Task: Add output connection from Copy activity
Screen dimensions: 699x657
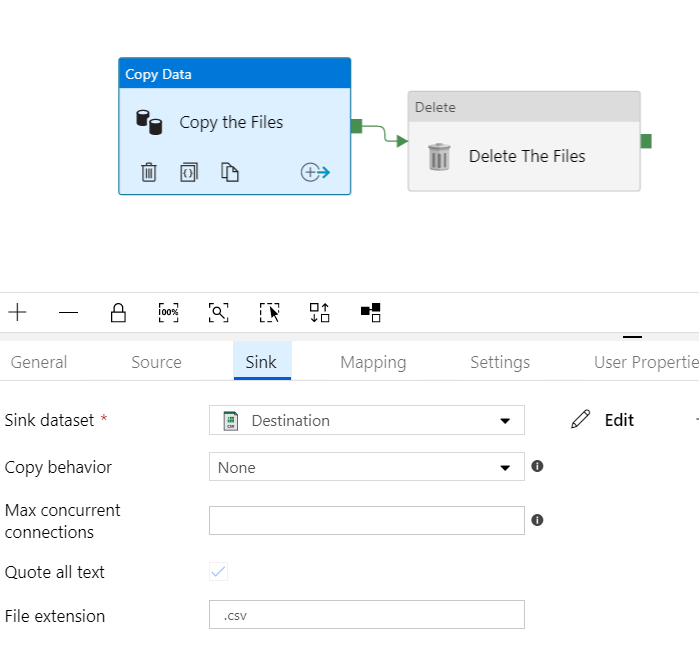Action: pyautogui.click(x=315, y=172)
